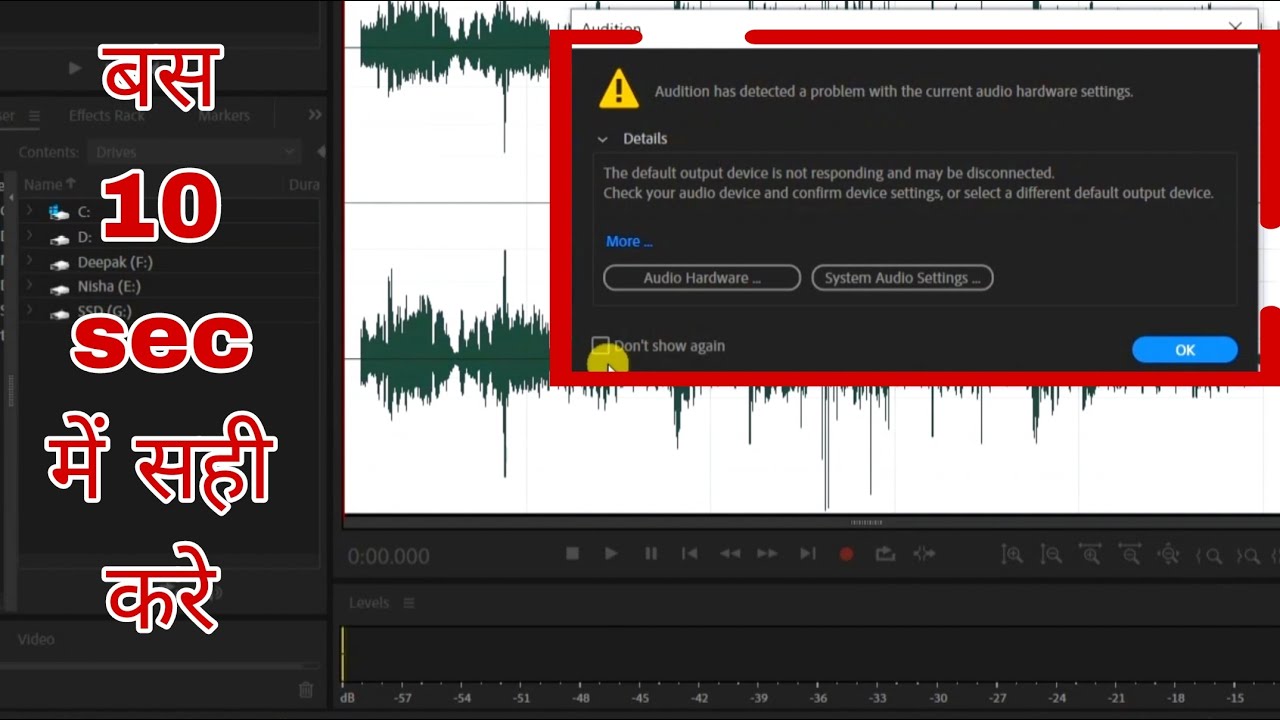Expand the Nisha (E:) drive row

point(30,286)
